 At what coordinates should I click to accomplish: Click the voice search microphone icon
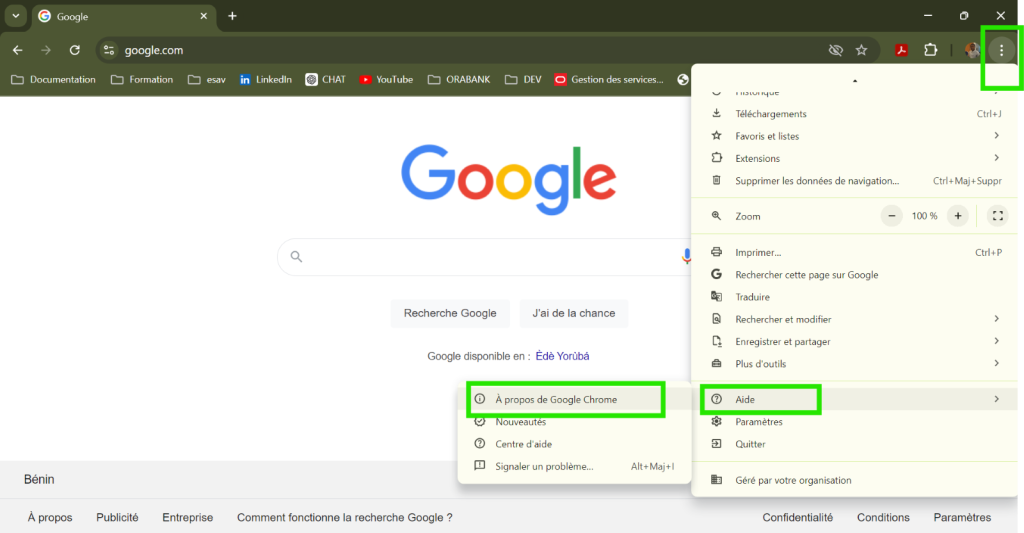coord(686,257)
